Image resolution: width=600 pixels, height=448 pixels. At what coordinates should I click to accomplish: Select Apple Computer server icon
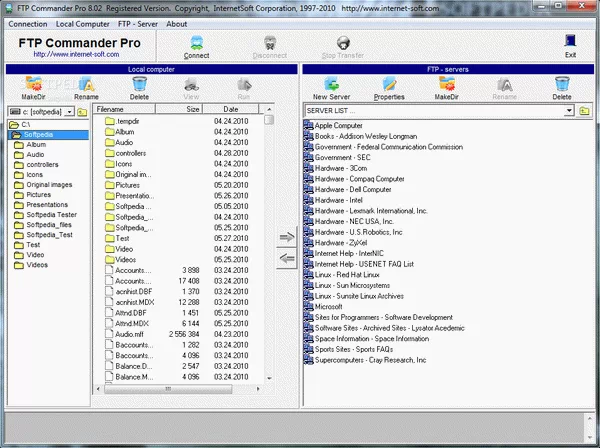(308, 125)
